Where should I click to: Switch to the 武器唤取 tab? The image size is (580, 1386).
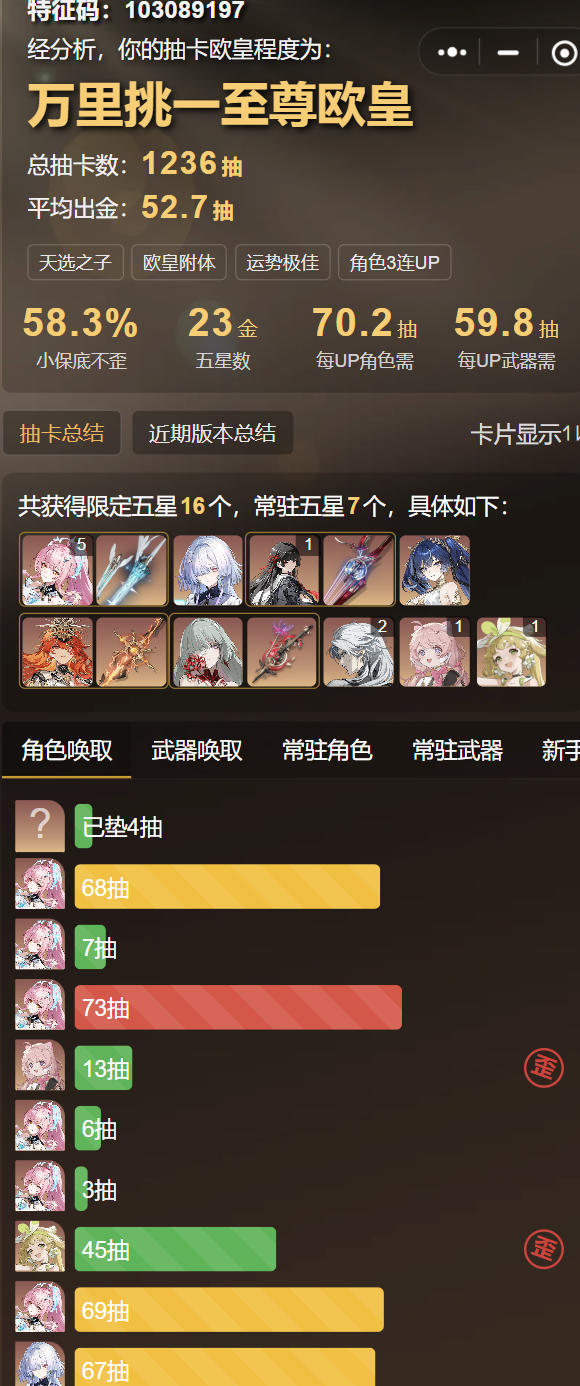197,750
